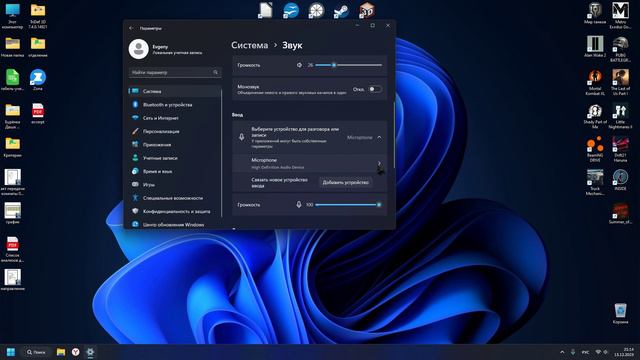Collapse the input device selection expander
The width and height of the screenshot is (640, 360).
pos(380,138)
